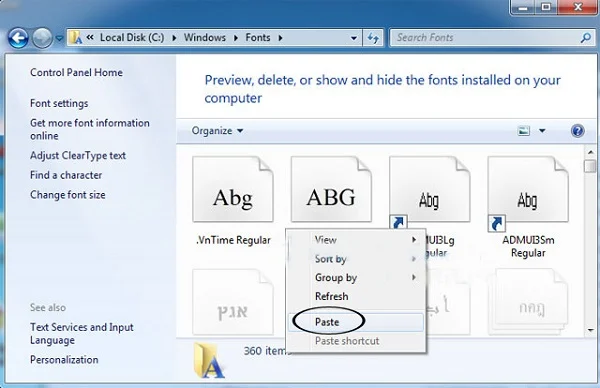Click the search magnifier icon
The width and height of the screenshot is (600, 388).
(x=585, y=37)
